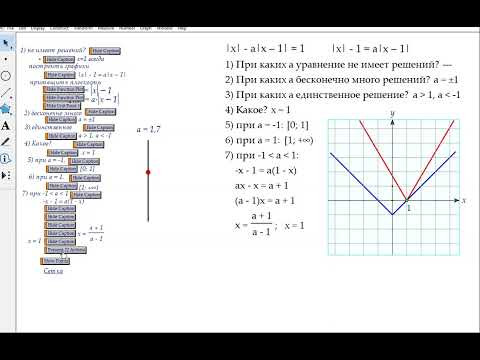
Task: Click the Present 22 Actions button
Action: [x=66, y=250]
